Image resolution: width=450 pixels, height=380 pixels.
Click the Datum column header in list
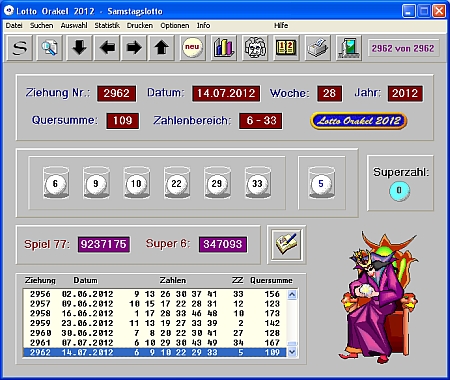tap(86, 280)
